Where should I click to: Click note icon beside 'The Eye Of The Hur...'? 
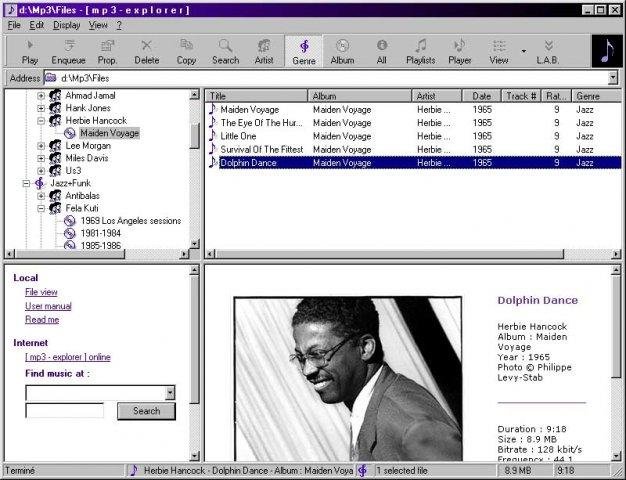pos(213,122)
